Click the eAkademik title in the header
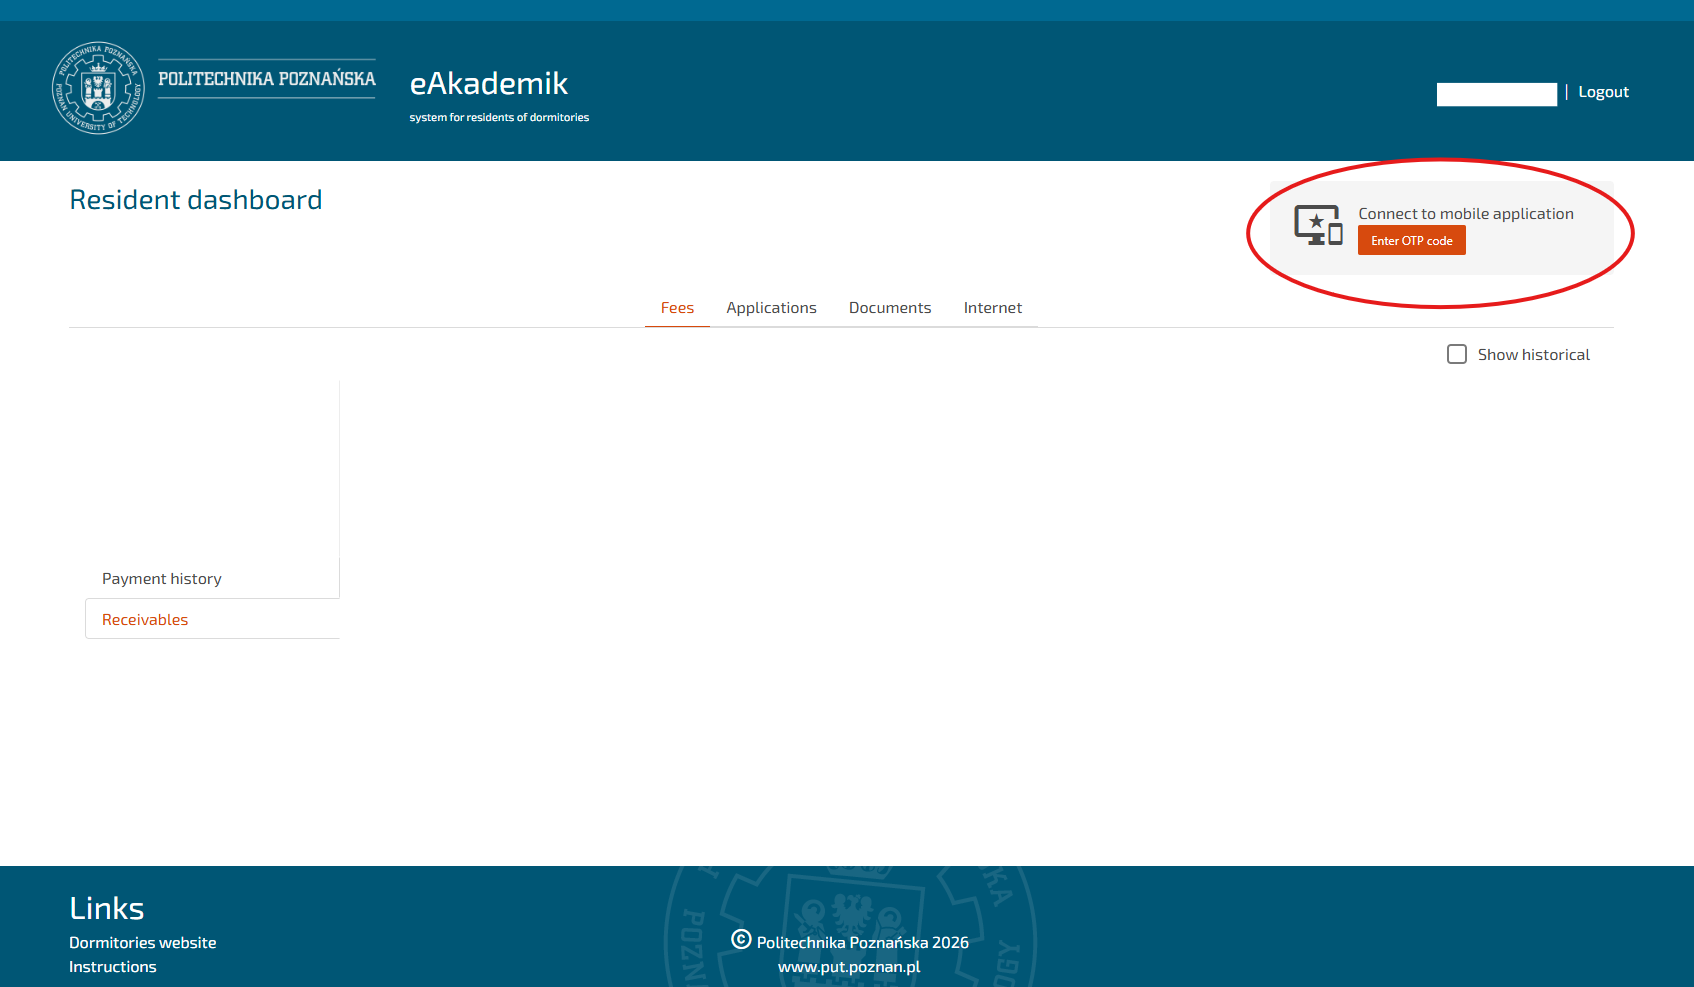Screen dimensions: 1694x987 (x=488, y=84)
